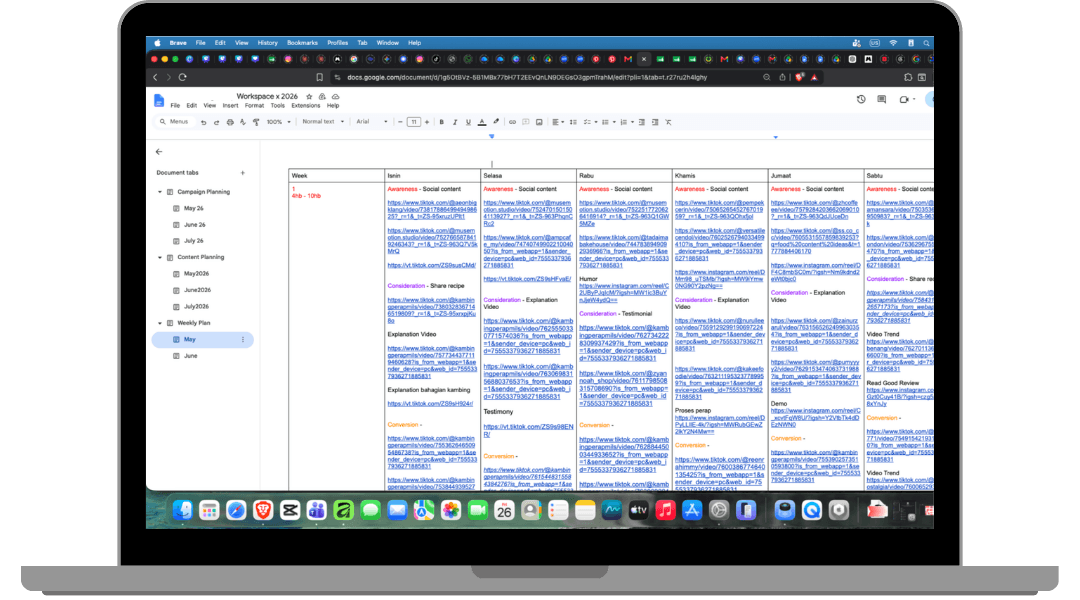
Task: Toggle underline formatting
Action: pyautogui.click(x=468, y=122)
